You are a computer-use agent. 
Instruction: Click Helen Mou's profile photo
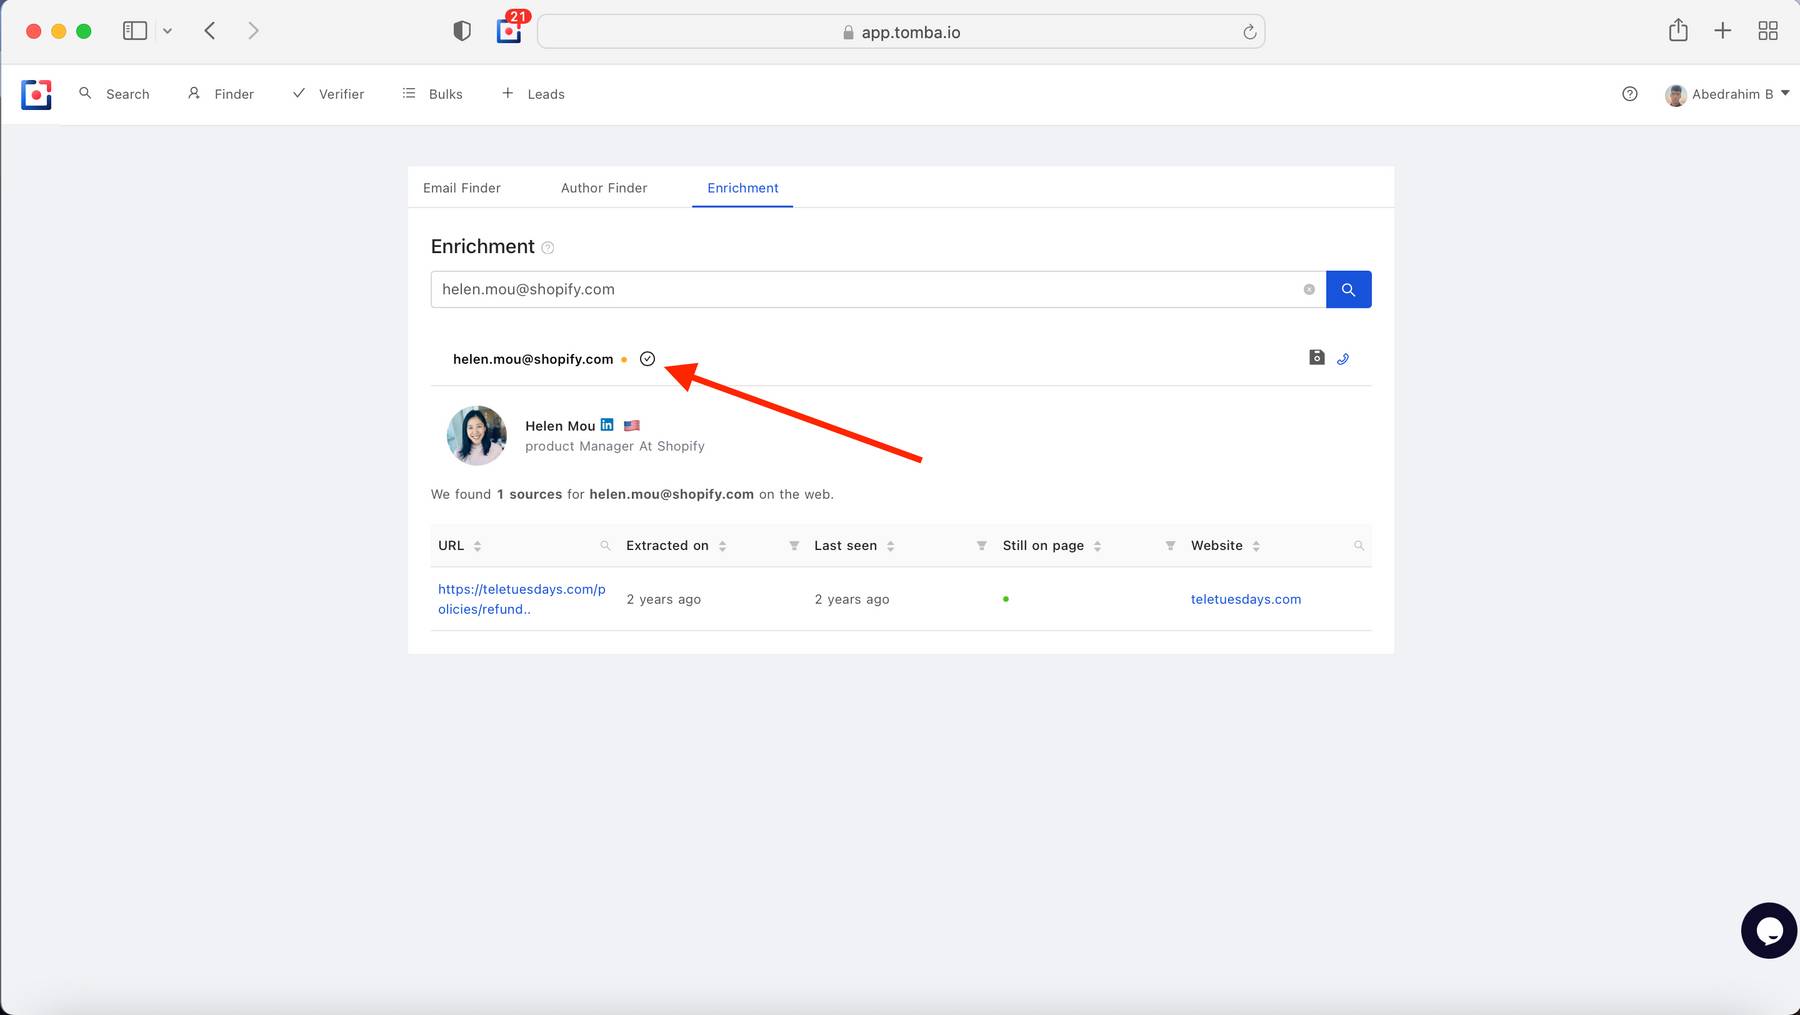476,435
